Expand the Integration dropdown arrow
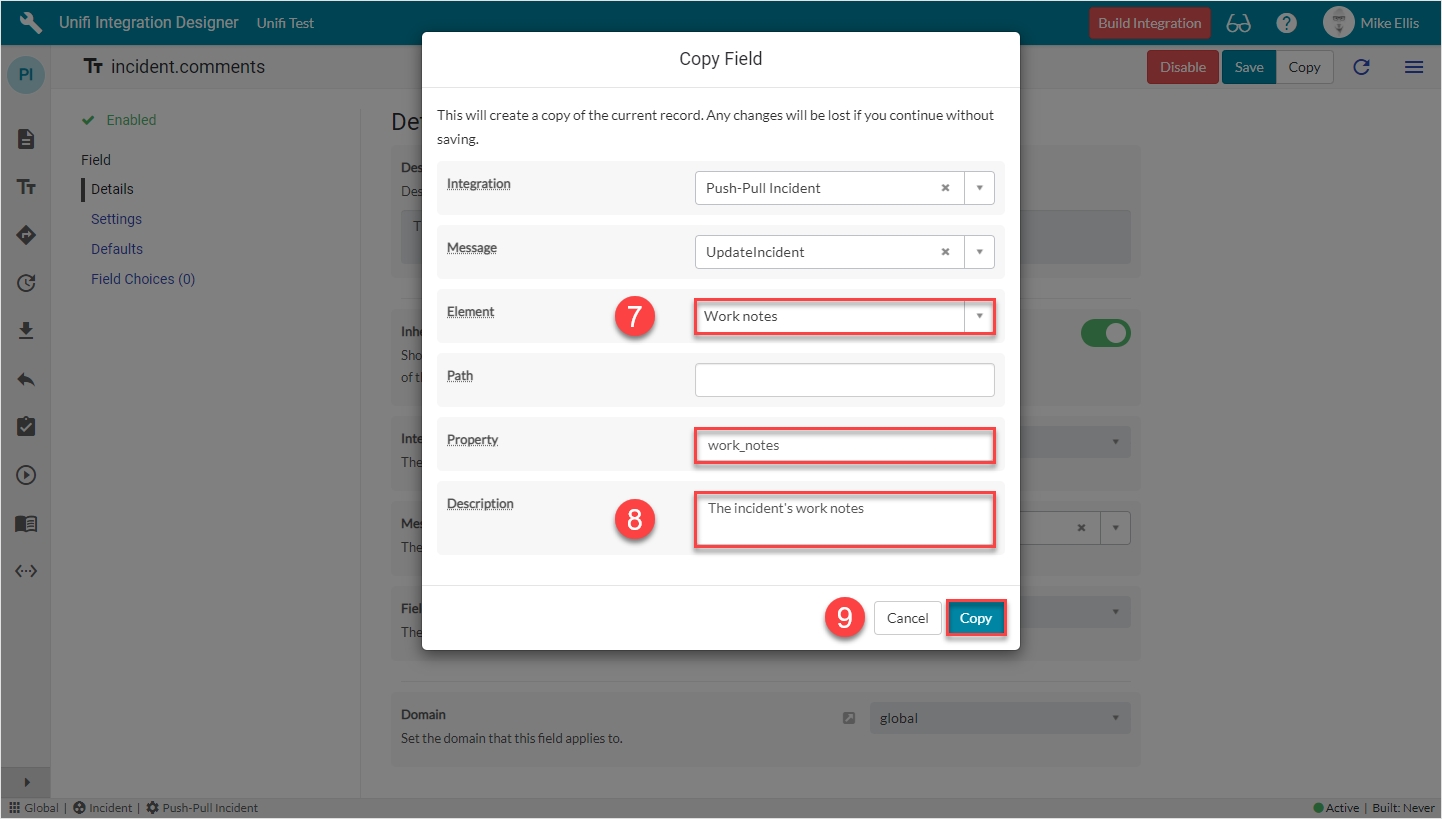 pyautogui.click(x=979, y=188)
